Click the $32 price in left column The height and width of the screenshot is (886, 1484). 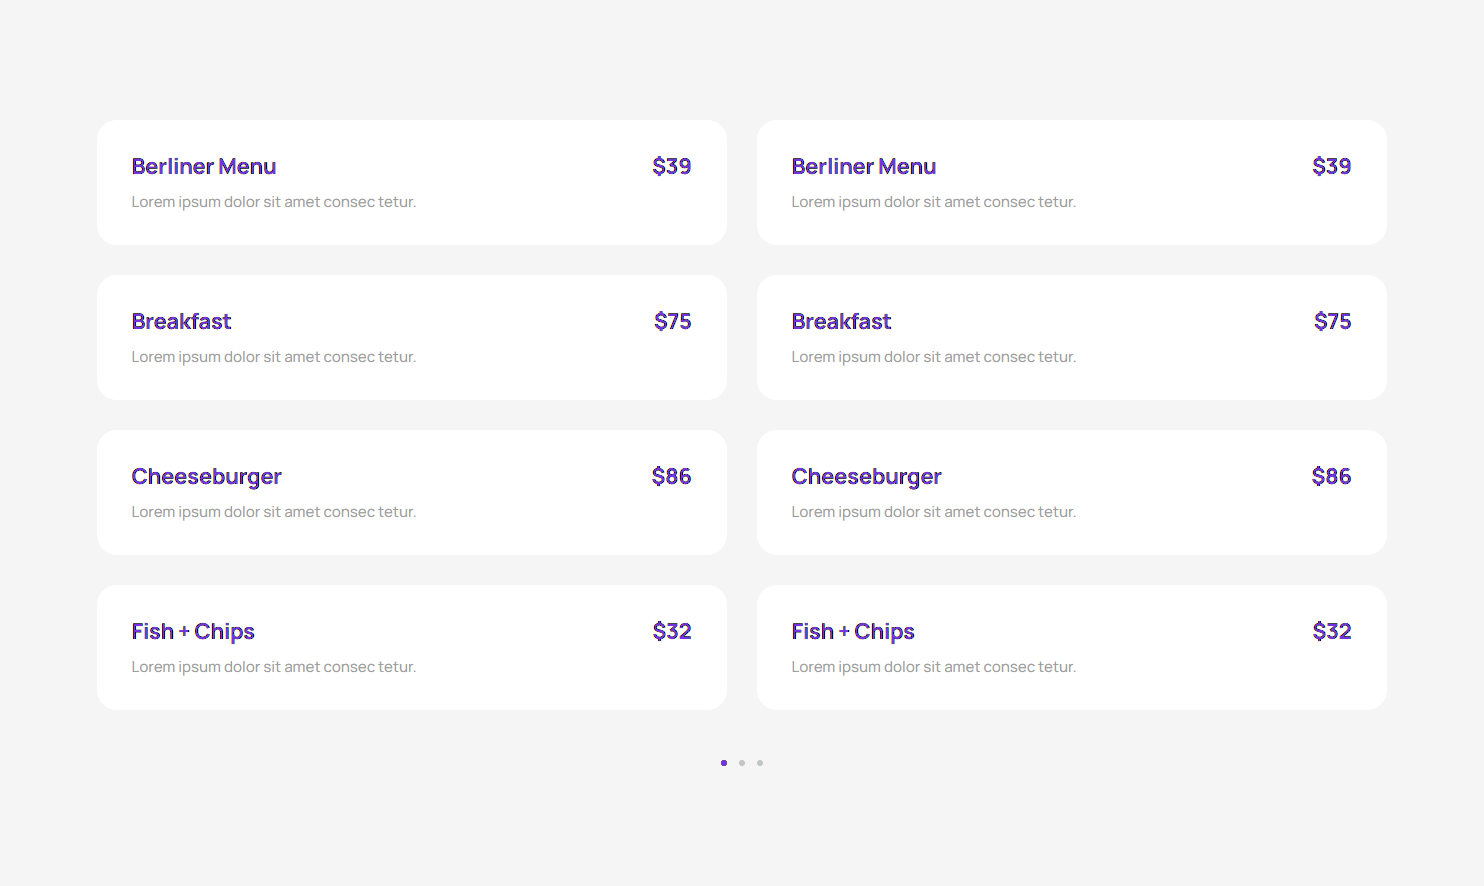pyautogui.click(x=672, y=632)
